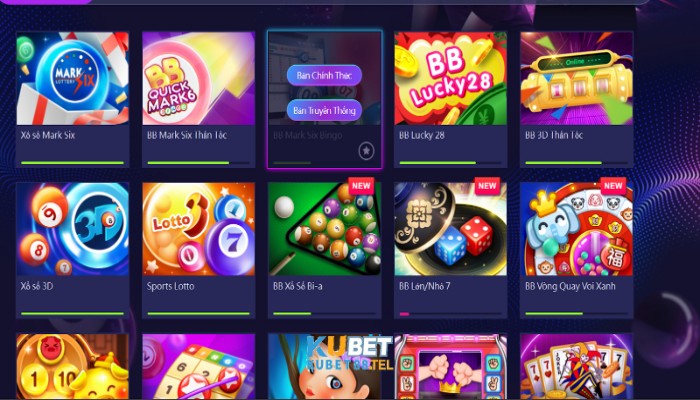Viewport: 700px width, 400px height.
Task: Click the green progress bar under Sports Lotto
Action: (x=199, y=314)
